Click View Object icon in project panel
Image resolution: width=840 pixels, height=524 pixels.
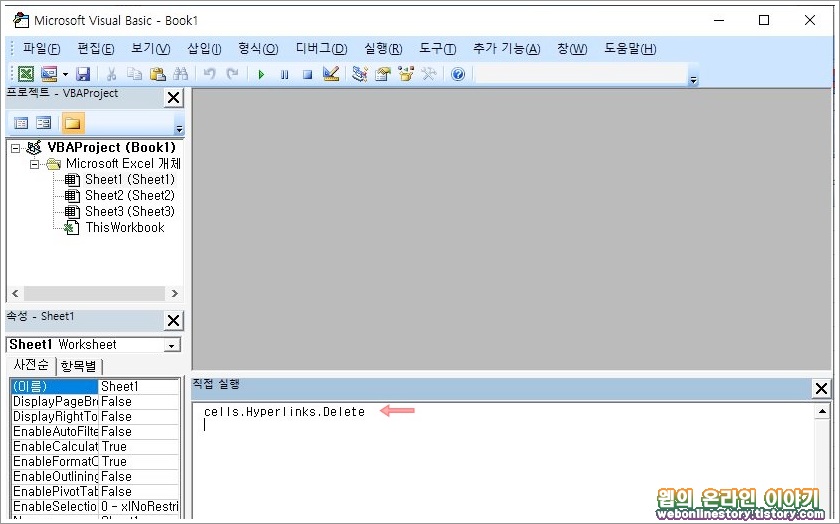coord(44,123)
